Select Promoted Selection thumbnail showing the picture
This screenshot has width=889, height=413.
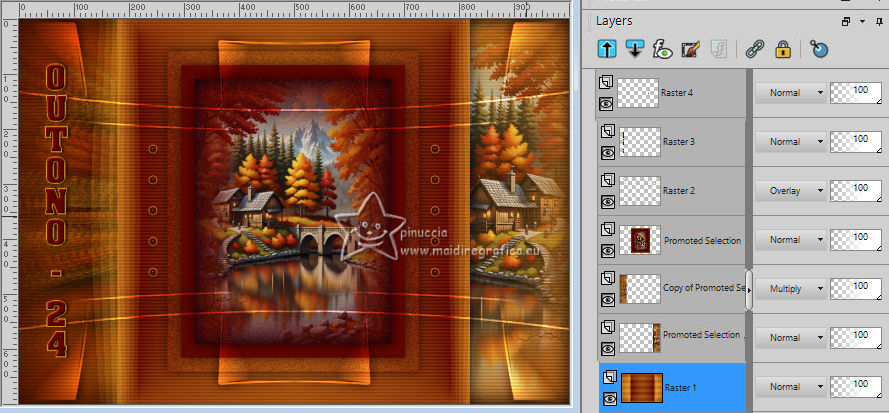tap(640, 240)
